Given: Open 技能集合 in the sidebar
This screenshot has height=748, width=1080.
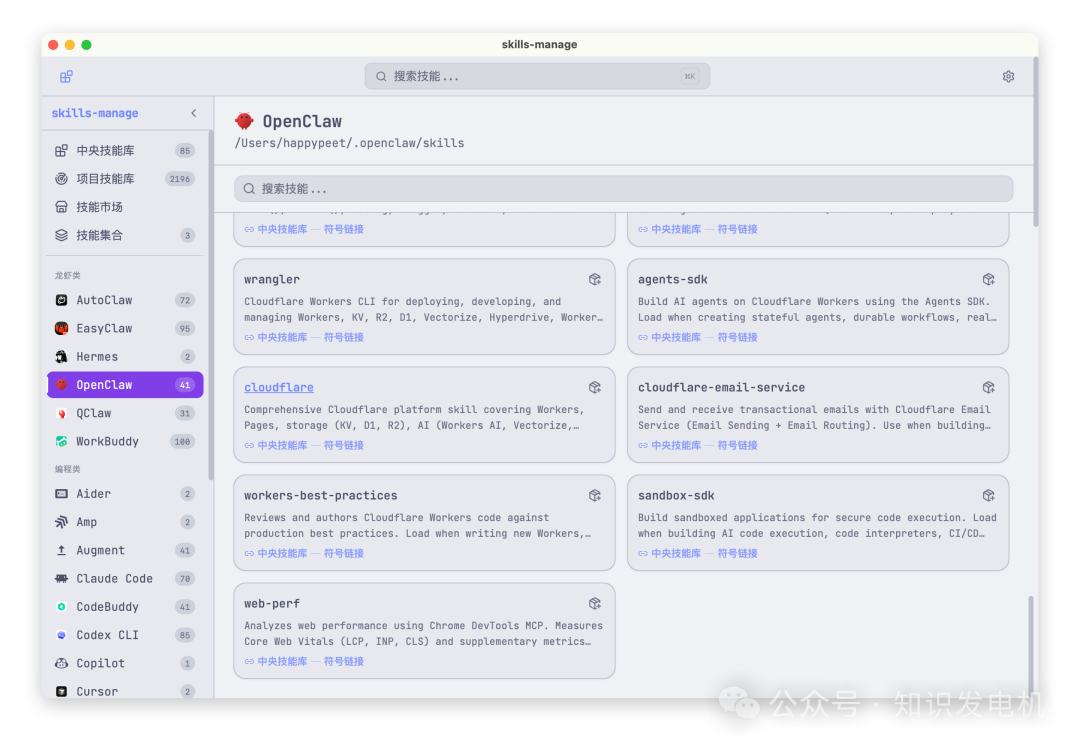Looking at the screenshot, I should [x=125, y=235].
